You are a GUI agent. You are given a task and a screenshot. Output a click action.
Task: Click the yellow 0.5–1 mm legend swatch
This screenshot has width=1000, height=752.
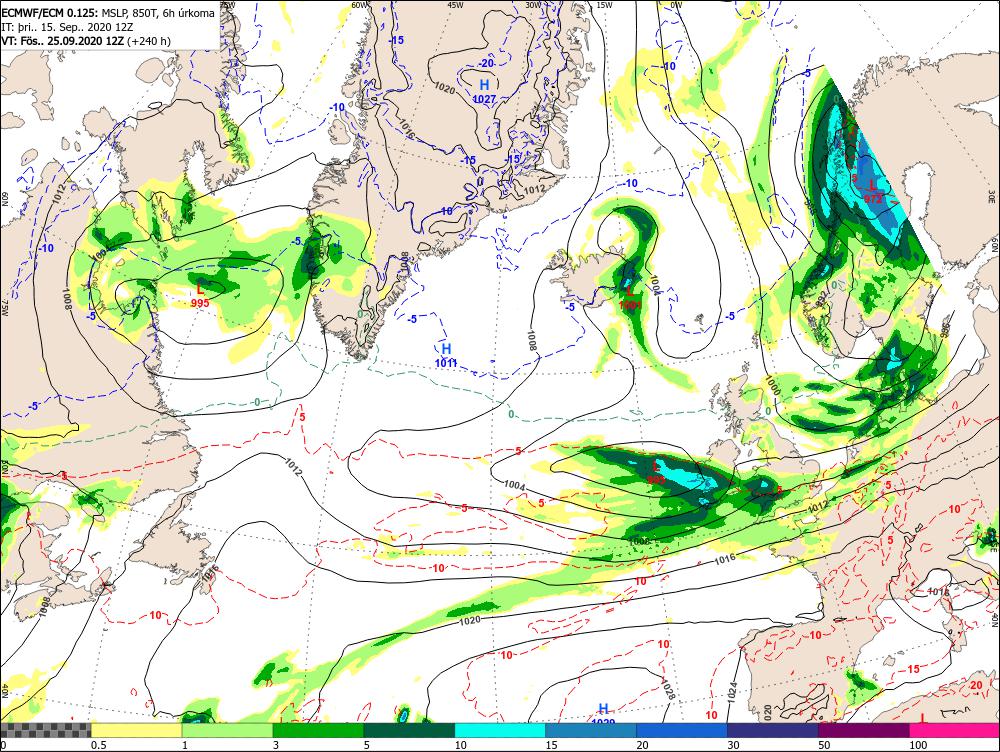tap(136, 730)
